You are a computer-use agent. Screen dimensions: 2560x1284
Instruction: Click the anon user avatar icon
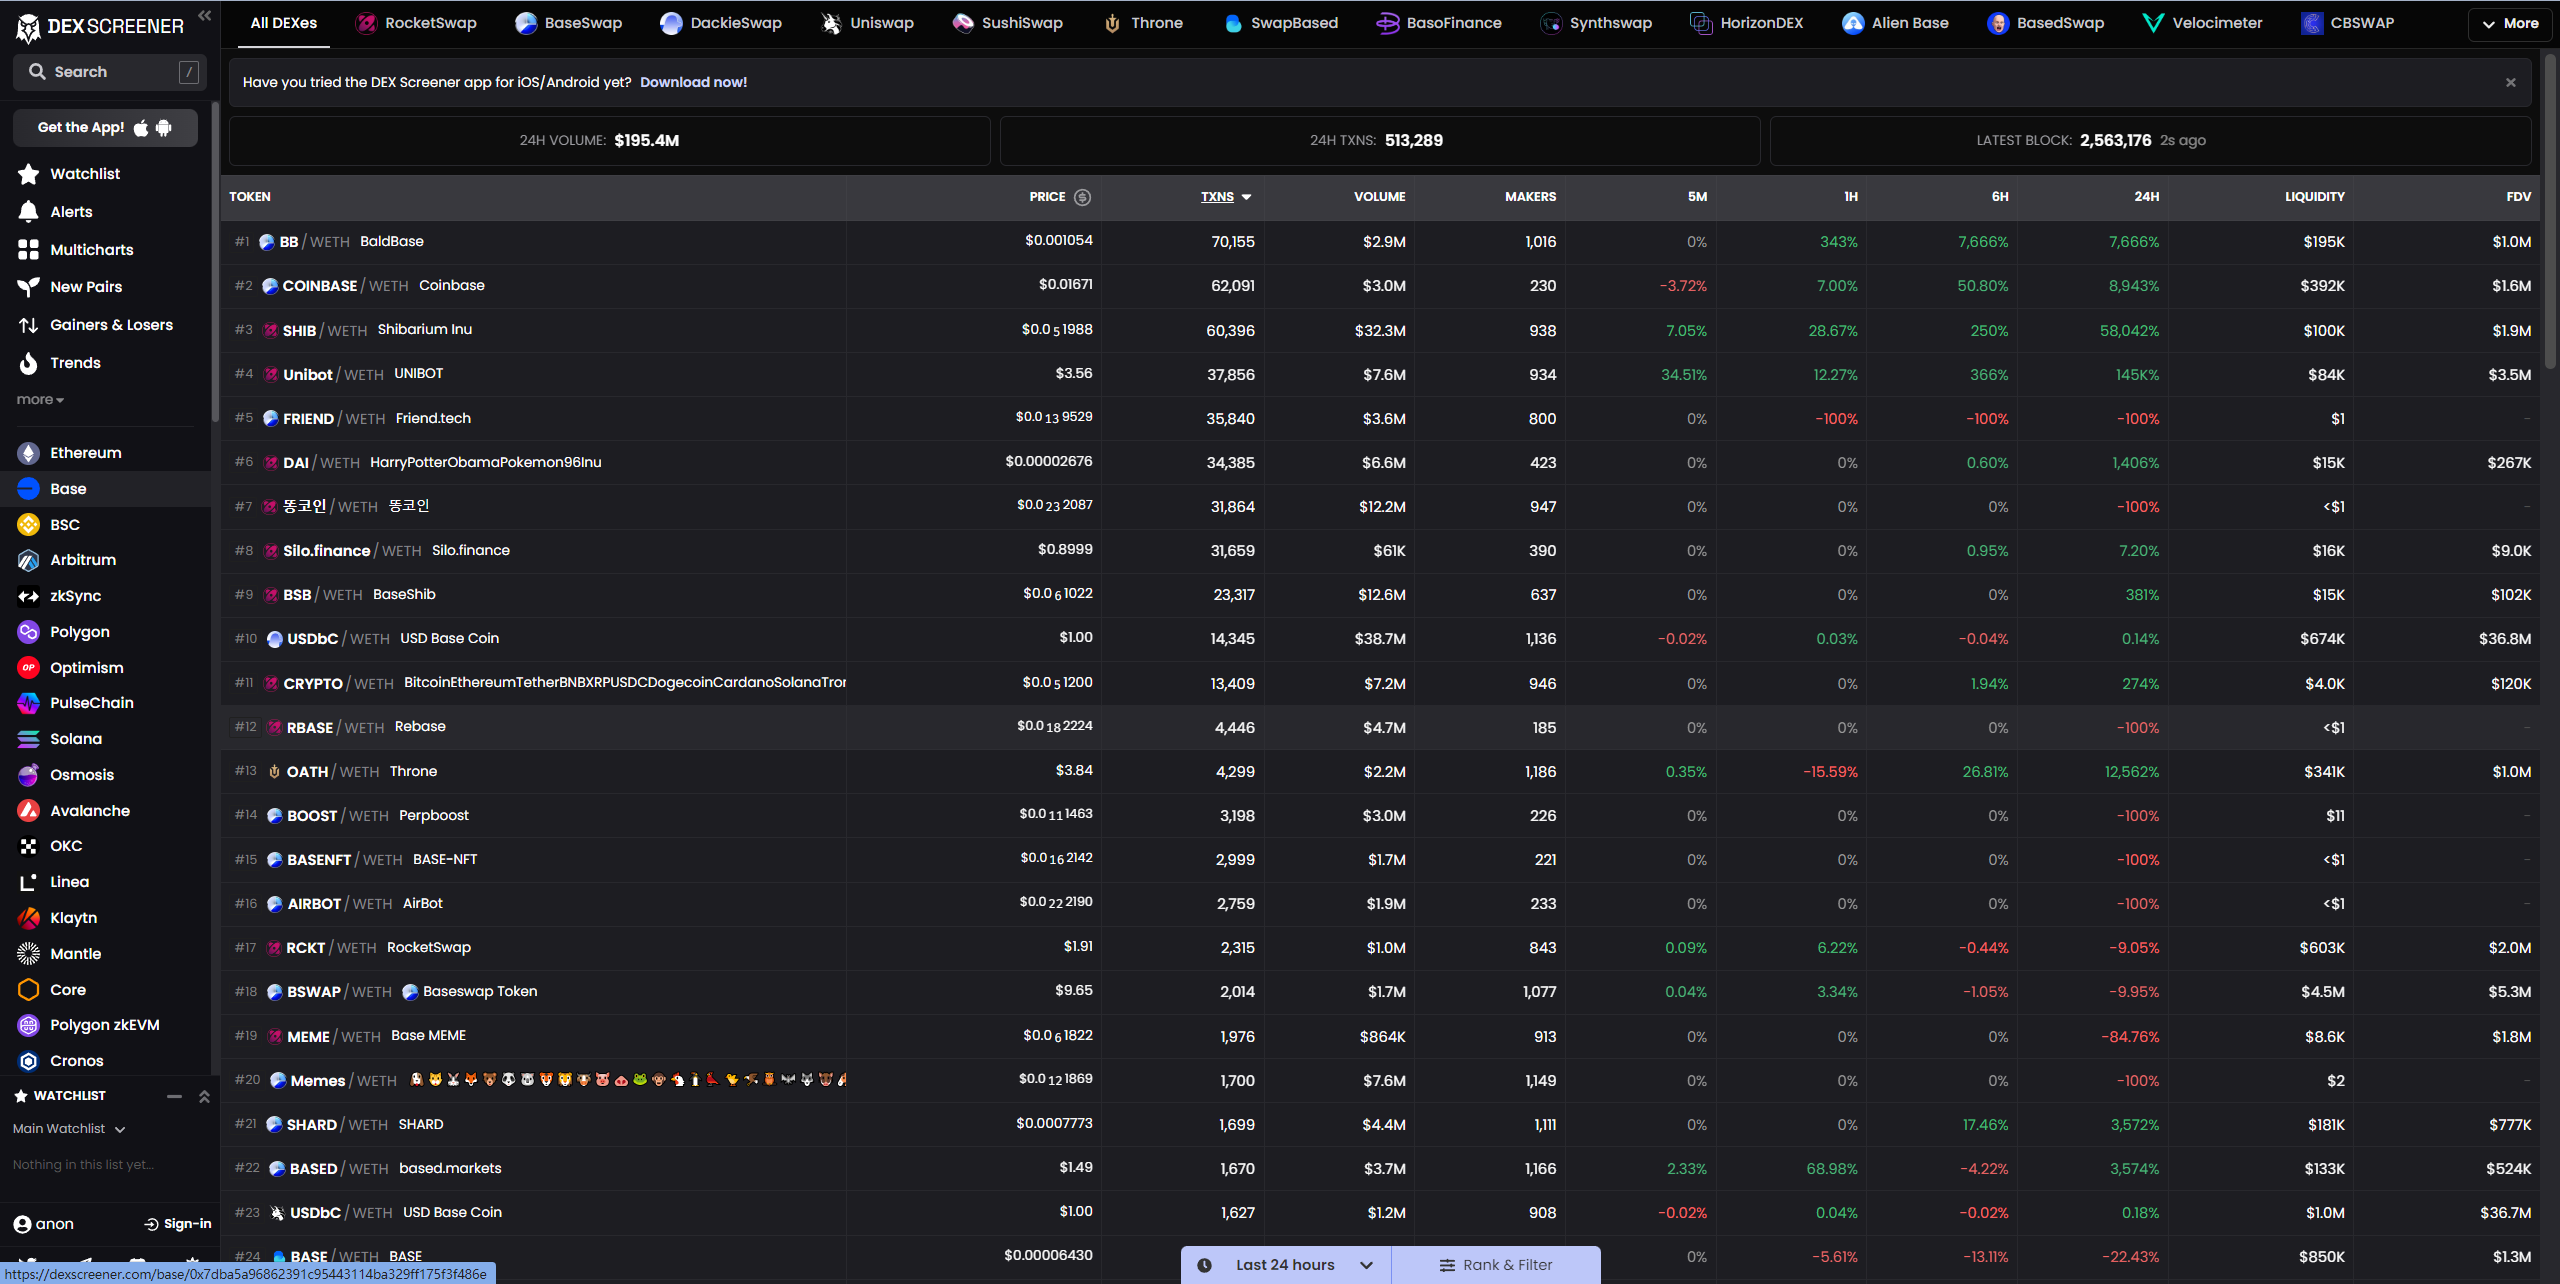click(x=22, y=1224)
